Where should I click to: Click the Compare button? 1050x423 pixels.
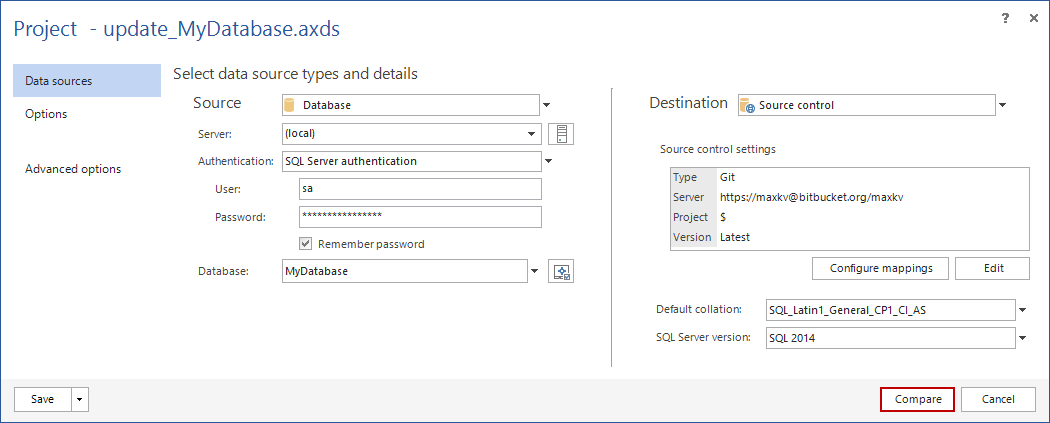click(917, 399)
